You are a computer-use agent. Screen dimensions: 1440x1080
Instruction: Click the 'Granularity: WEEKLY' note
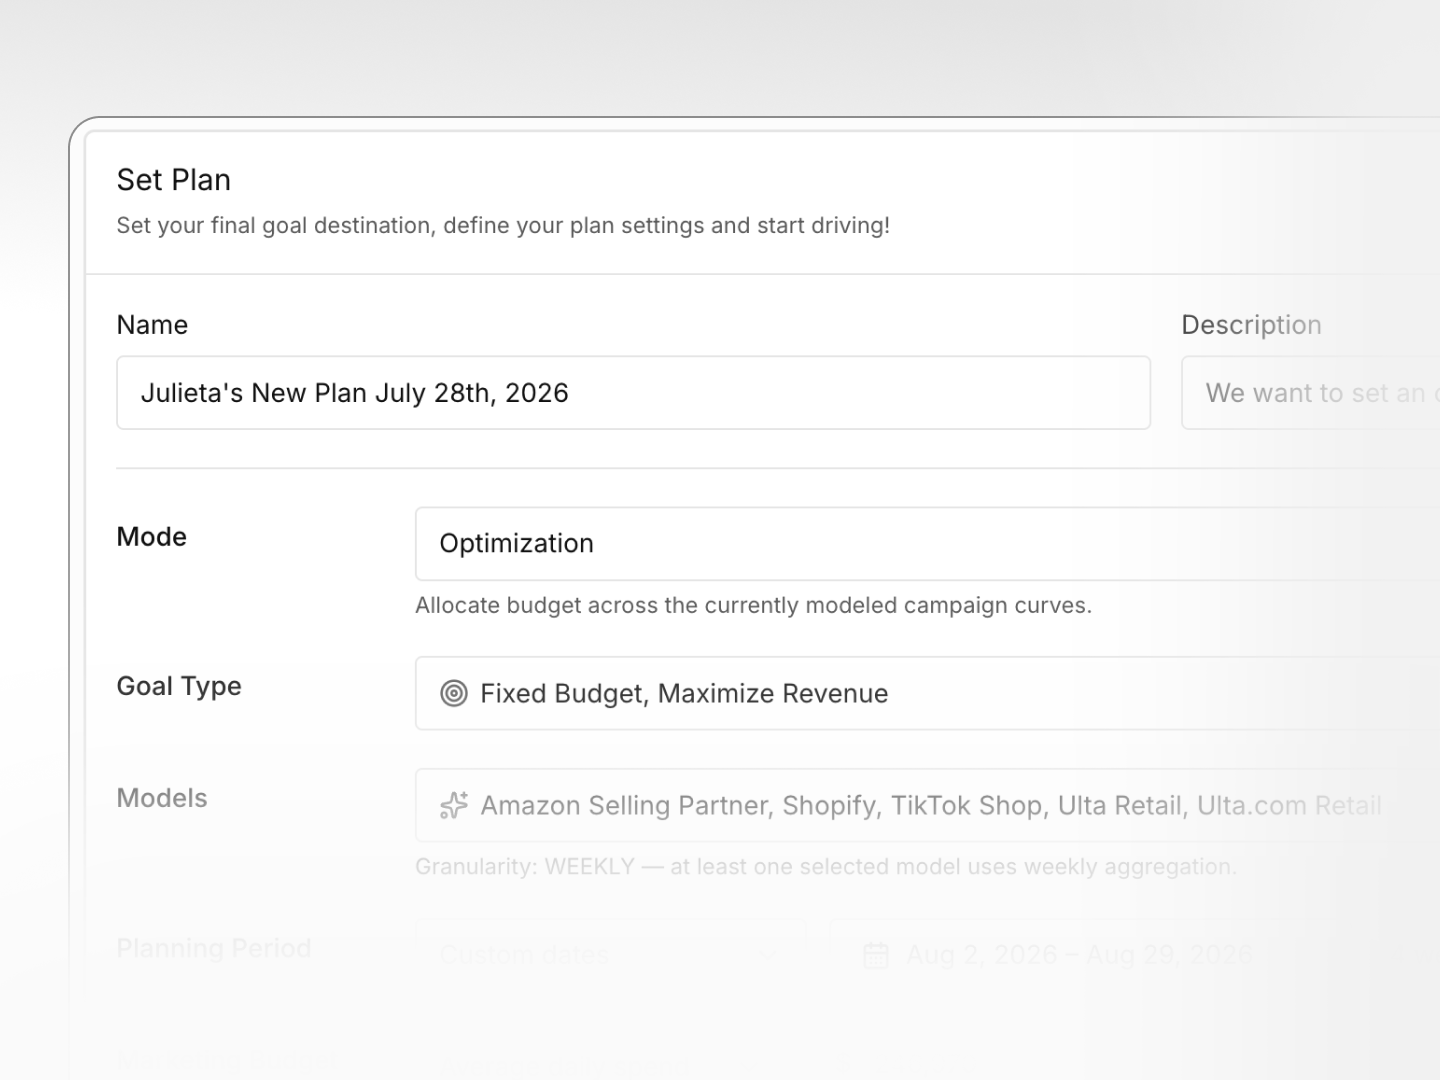[826, 867]
